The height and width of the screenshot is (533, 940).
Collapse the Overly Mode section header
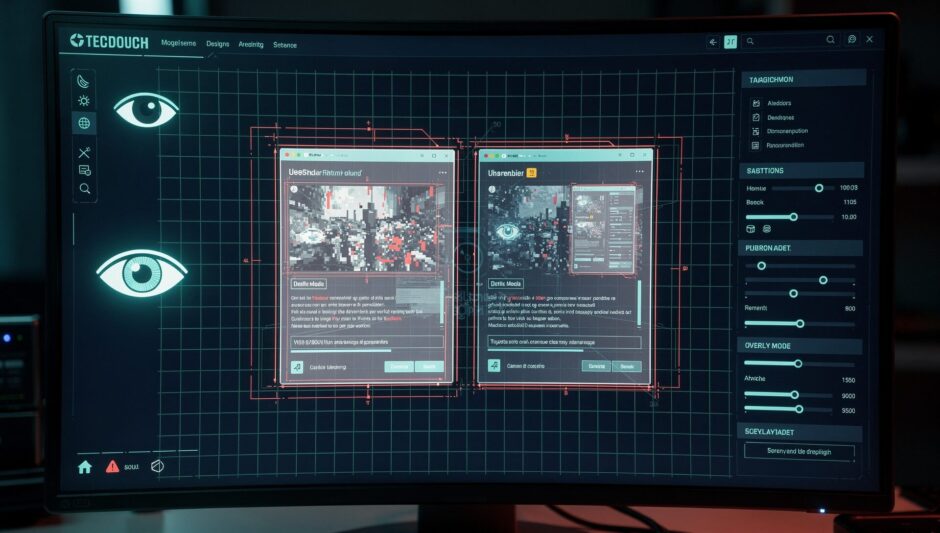pyautogui.click(x=801, y=345)
